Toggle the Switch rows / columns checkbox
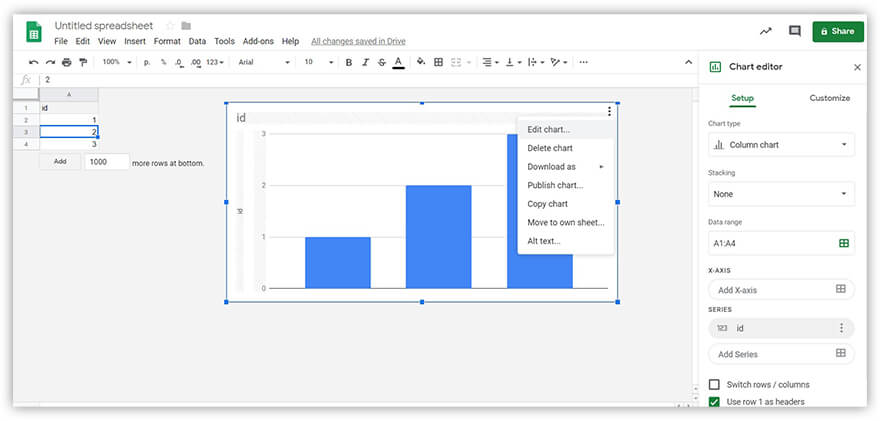The image size is (880, 421). 714,385
